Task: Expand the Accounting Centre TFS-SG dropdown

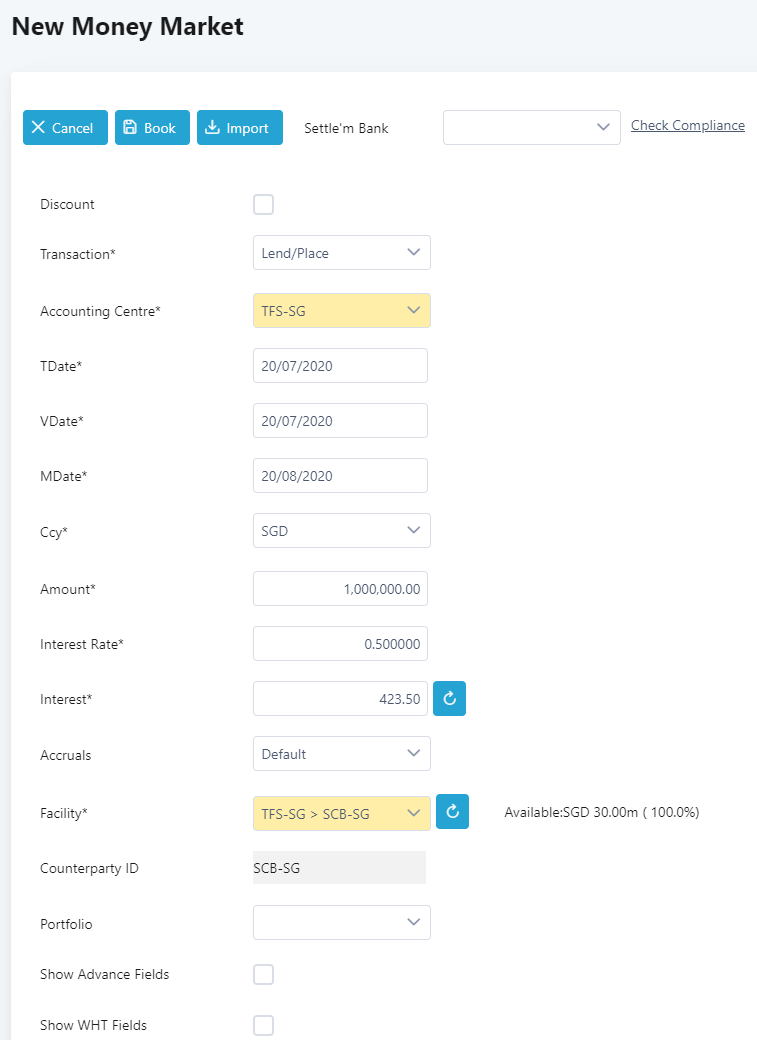Action: pos(342,310)
